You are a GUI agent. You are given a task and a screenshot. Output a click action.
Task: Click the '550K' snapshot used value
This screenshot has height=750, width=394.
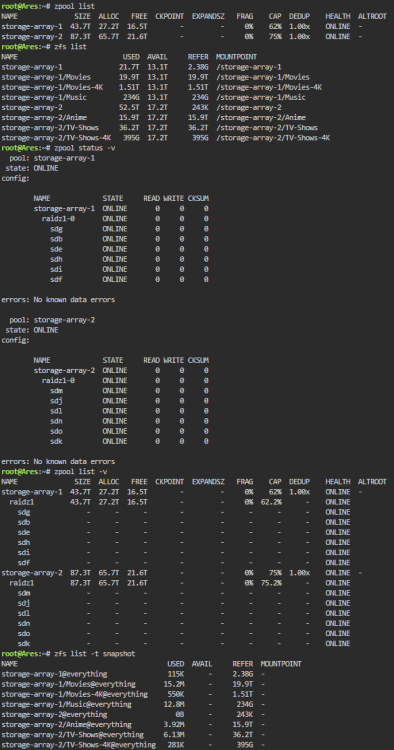tap(176, 694)
